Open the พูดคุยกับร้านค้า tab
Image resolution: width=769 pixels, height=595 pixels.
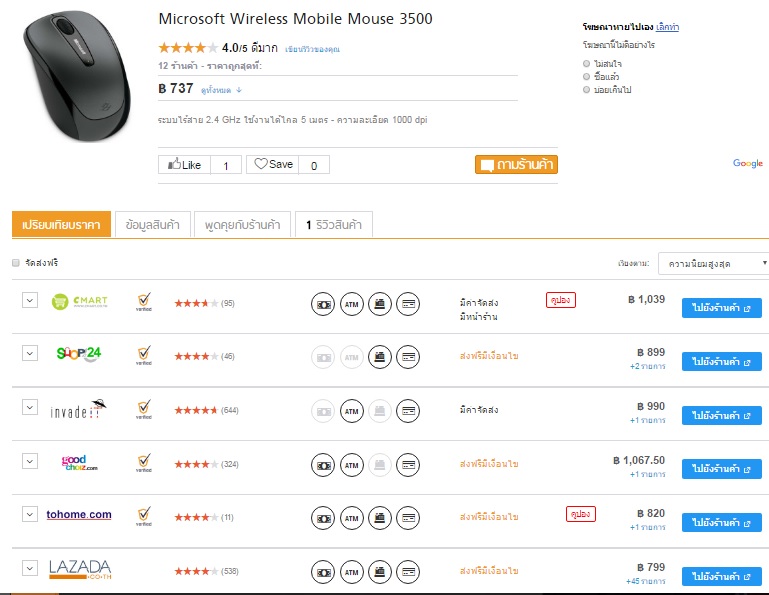pos(242,225)
